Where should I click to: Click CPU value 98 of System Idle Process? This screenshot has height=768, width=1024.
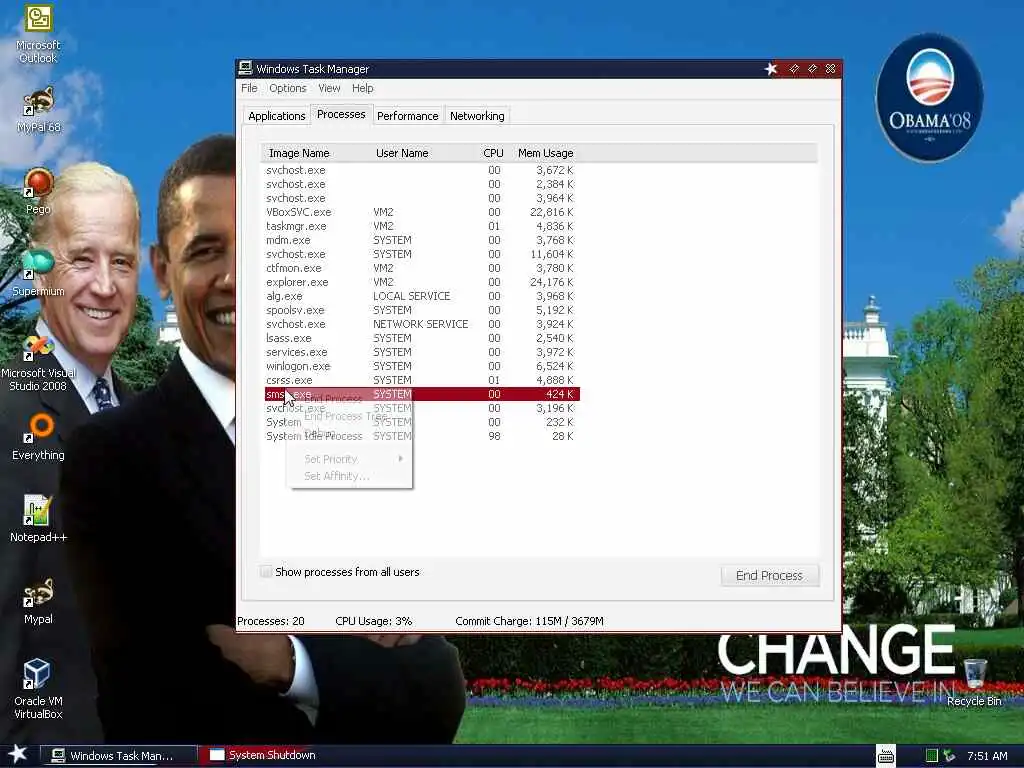click(x=494, y=436)
